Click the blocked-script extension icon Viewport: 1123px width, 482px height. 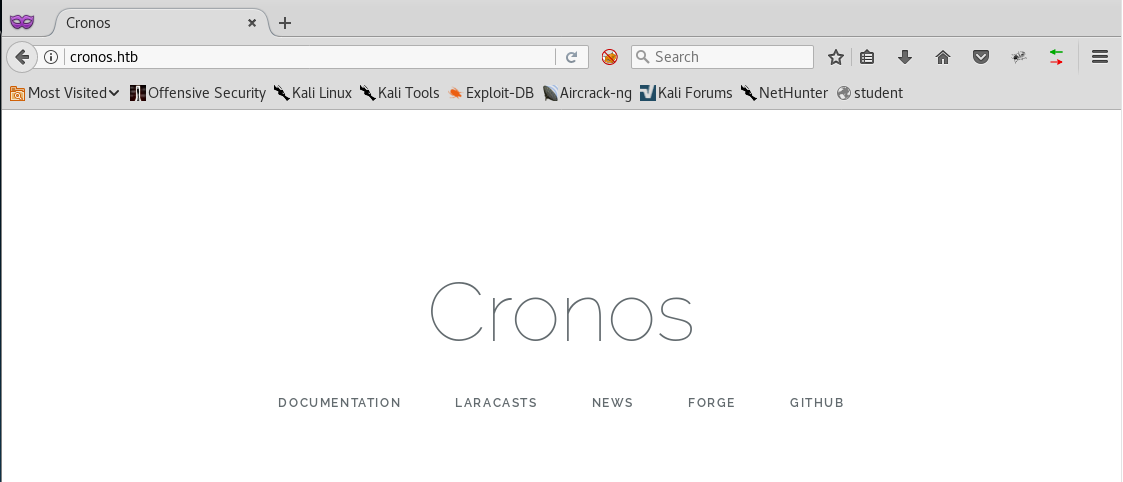click(609, 57)
